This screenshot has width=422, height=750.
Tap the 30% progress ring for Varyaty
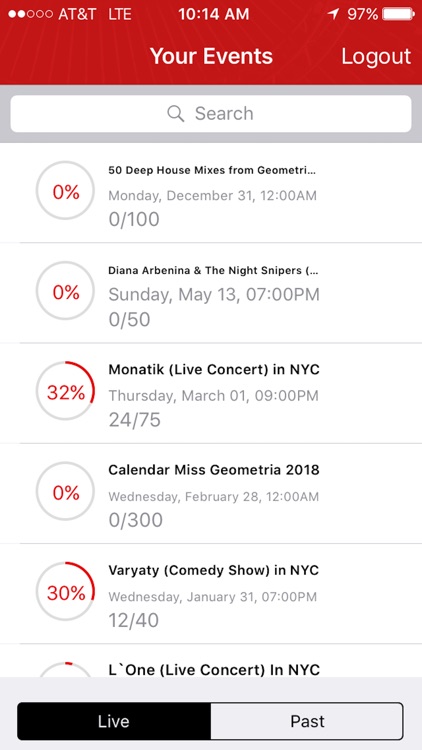tap(66, 592)
